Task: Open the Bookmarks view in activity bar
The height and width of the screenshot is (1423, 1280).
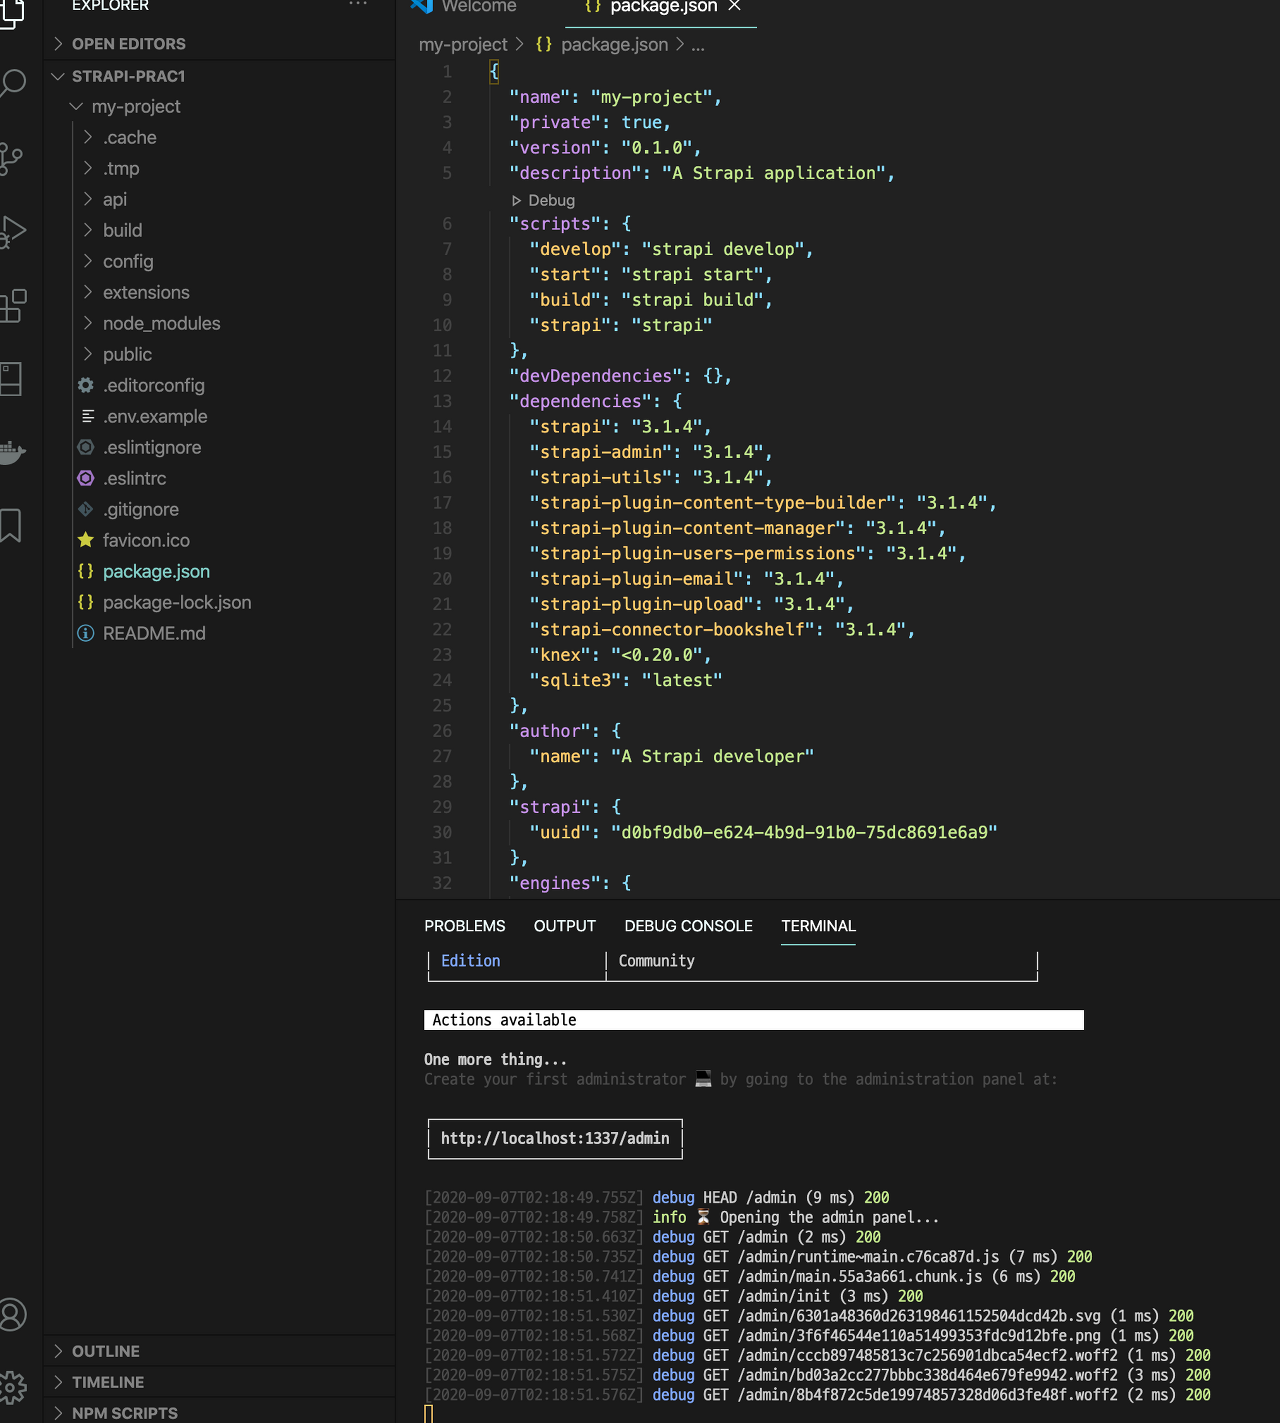Action: pos(11,525)
